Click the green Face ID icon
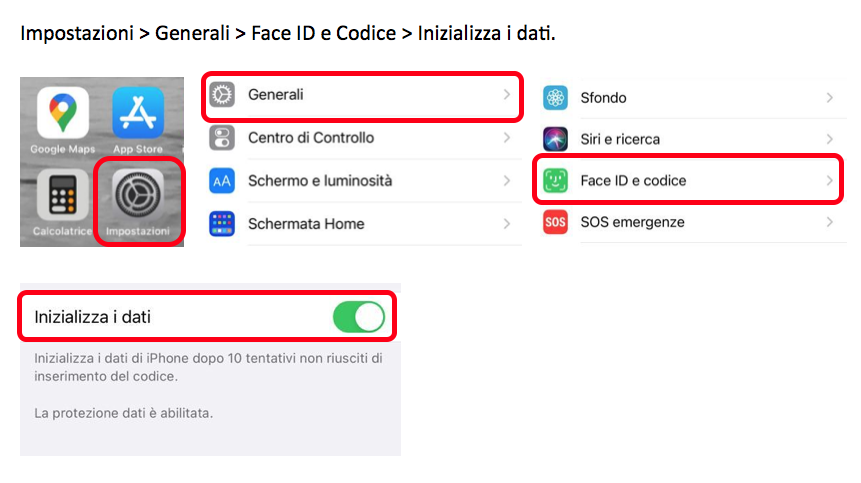The image size is (861, 483). pyautogui.click(x=555, y=181)
